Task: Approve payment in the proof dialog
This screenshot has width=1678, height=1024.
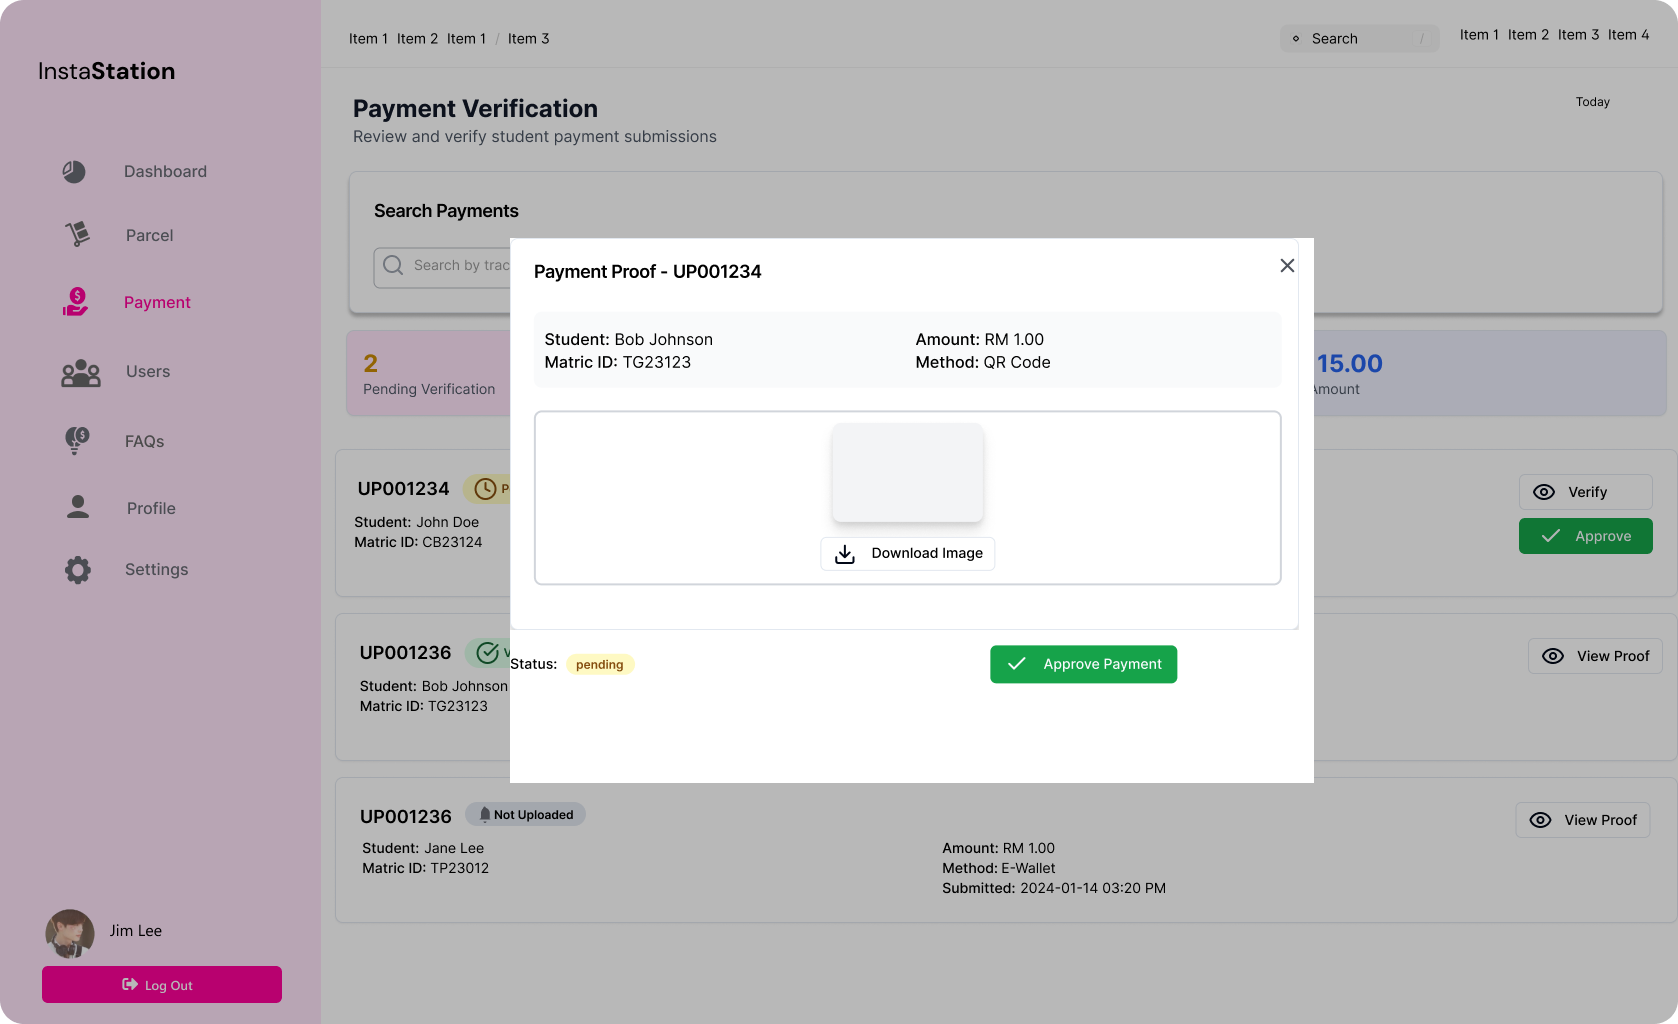Action: [x=1083, y=664]
